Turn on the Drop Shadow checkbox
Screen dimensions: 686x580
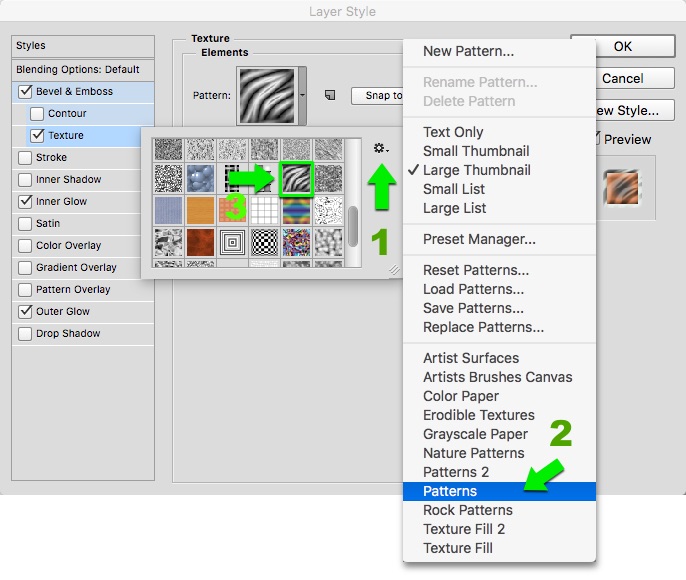click(25, 334)
